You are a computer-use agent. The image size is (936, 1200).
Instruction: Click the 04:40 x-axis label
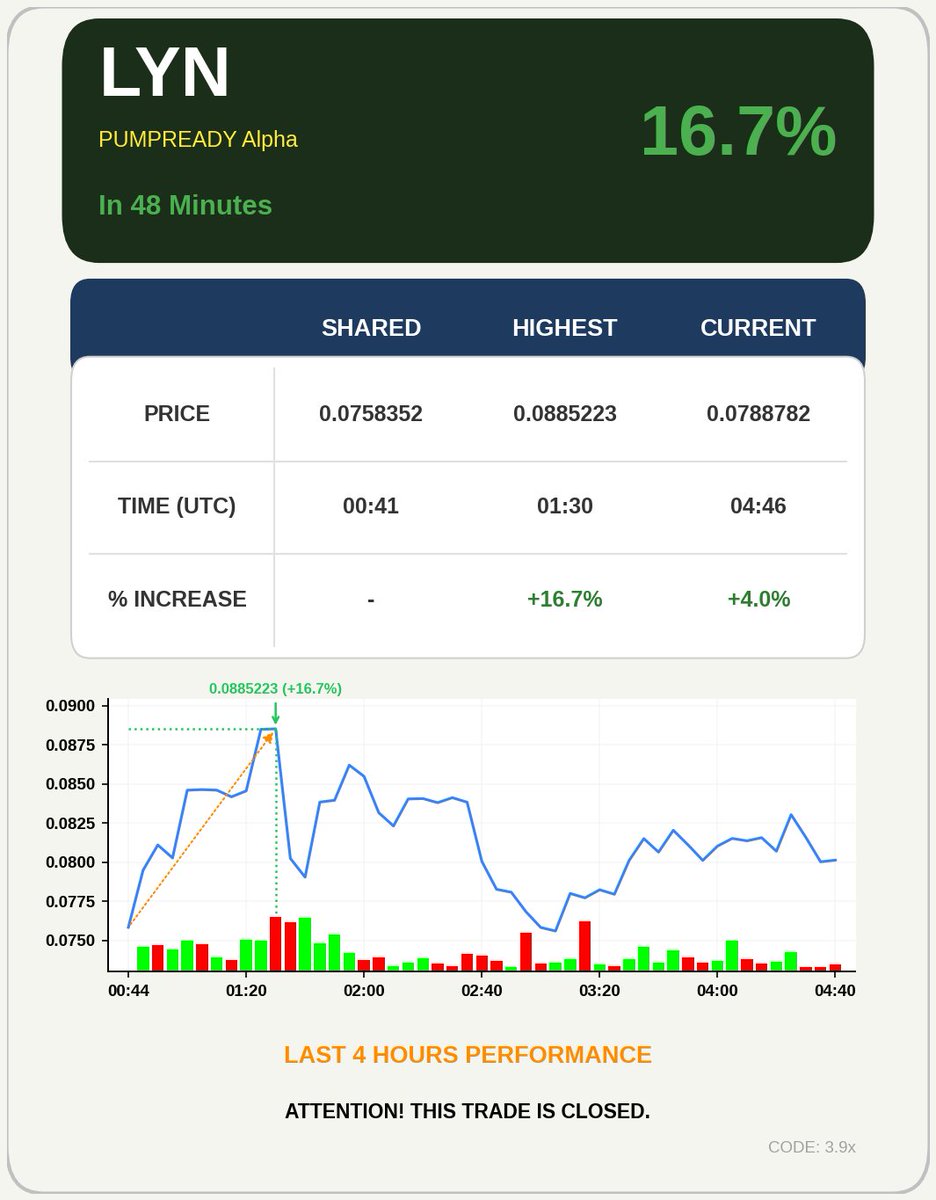pyautogui.click(x=835, y=991)
